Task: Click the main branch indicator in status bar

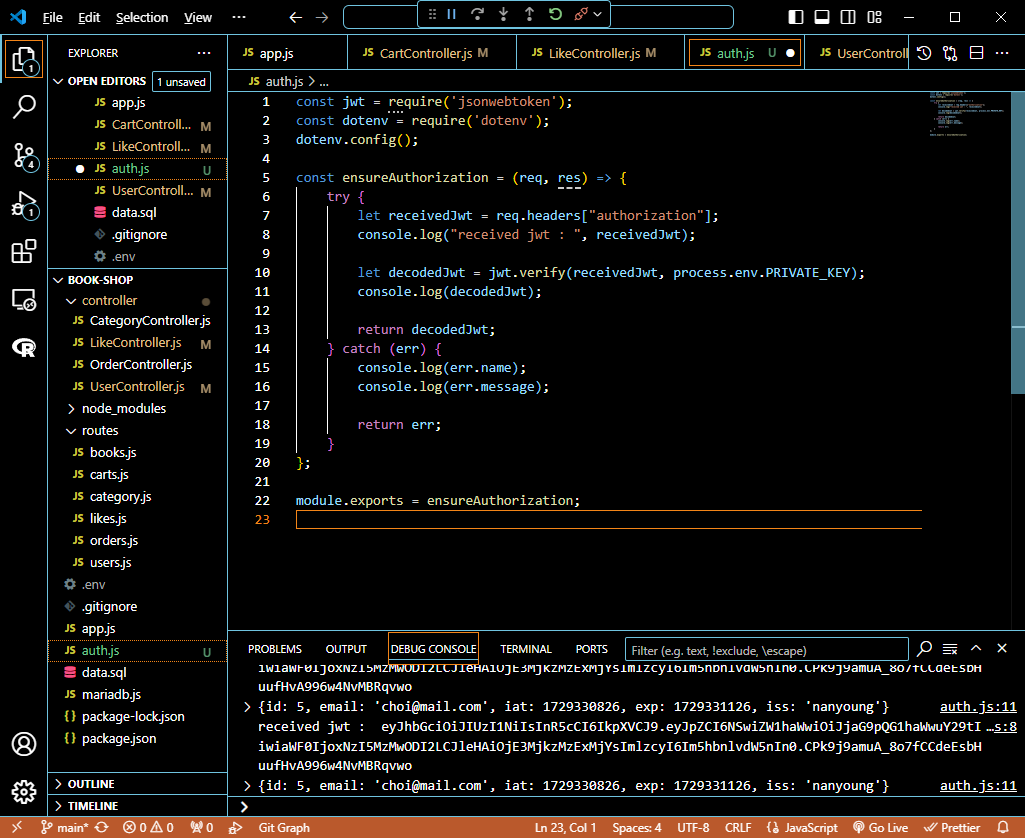Action: tap(64, 828)
